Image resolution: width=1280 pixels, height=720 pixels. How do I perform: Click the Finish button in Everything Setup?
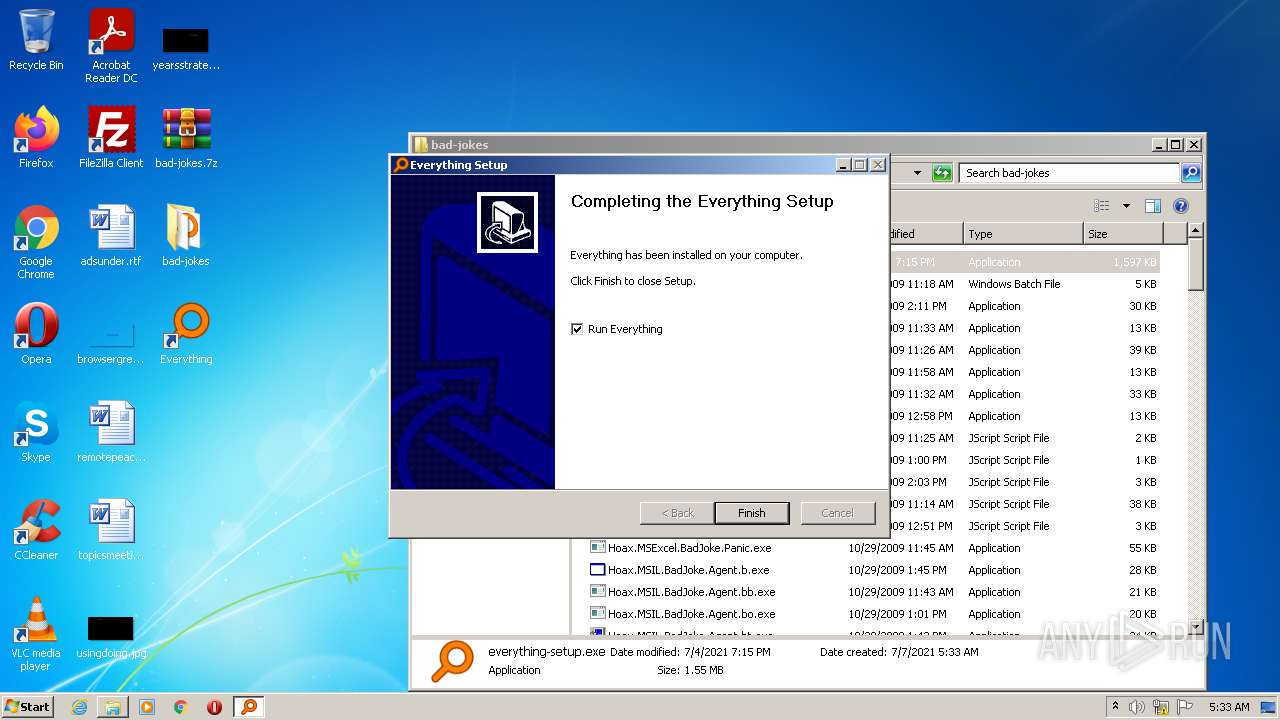pyautogui.click(x=752, y=513)
